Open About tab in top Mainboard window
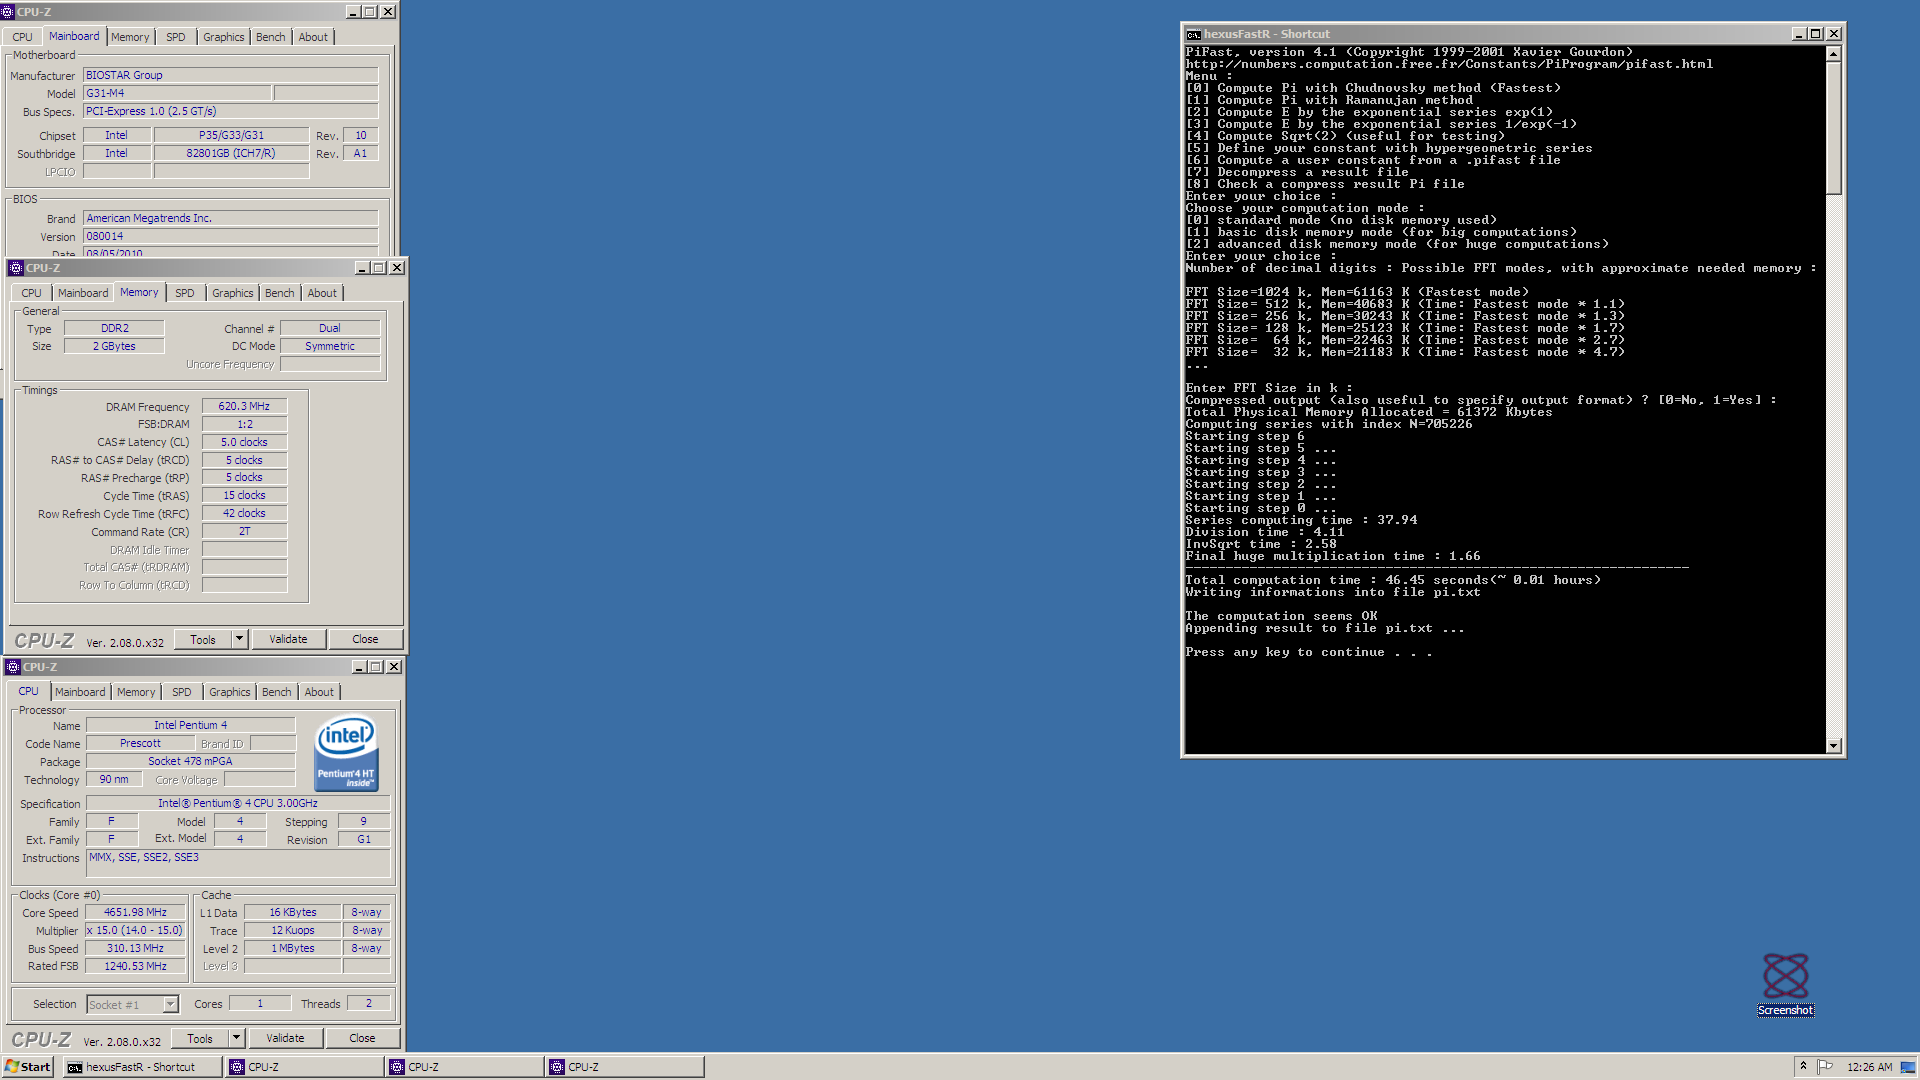Image resolution: width=1920 pixels, height=1080 pixels. [313, 37]
